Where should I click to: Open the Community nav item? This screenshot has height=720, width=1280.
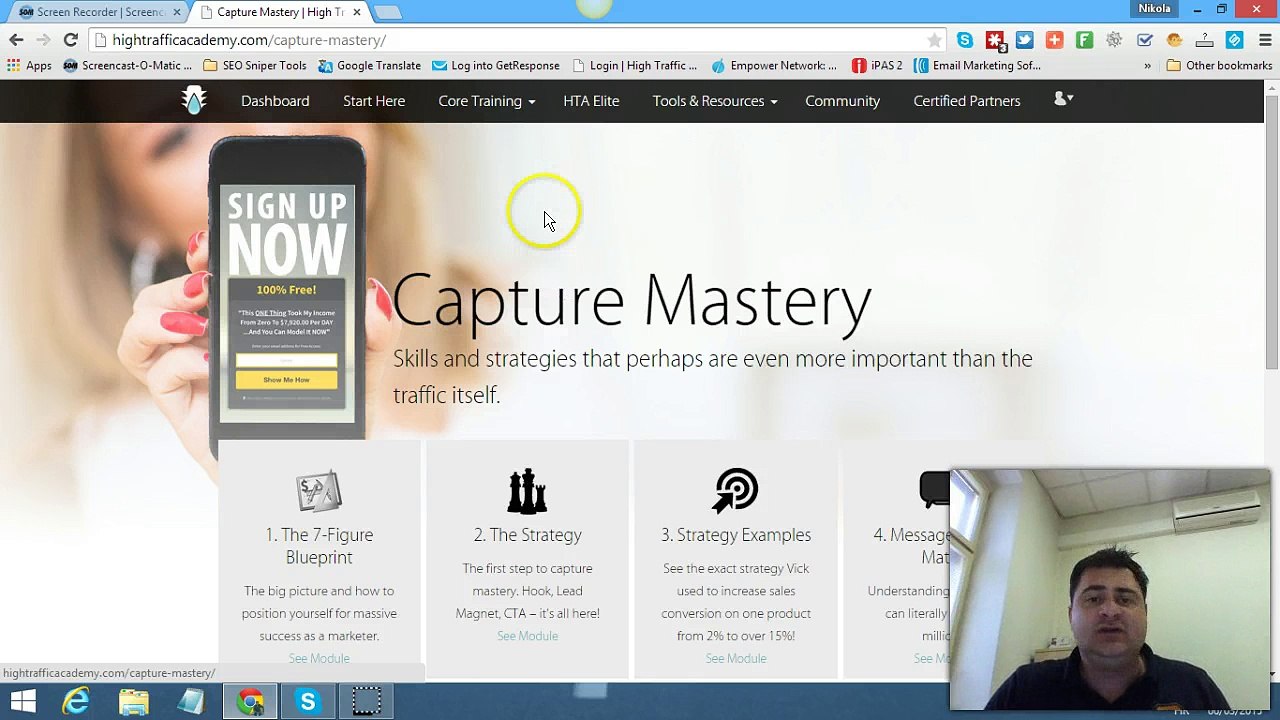coord(842,101)
